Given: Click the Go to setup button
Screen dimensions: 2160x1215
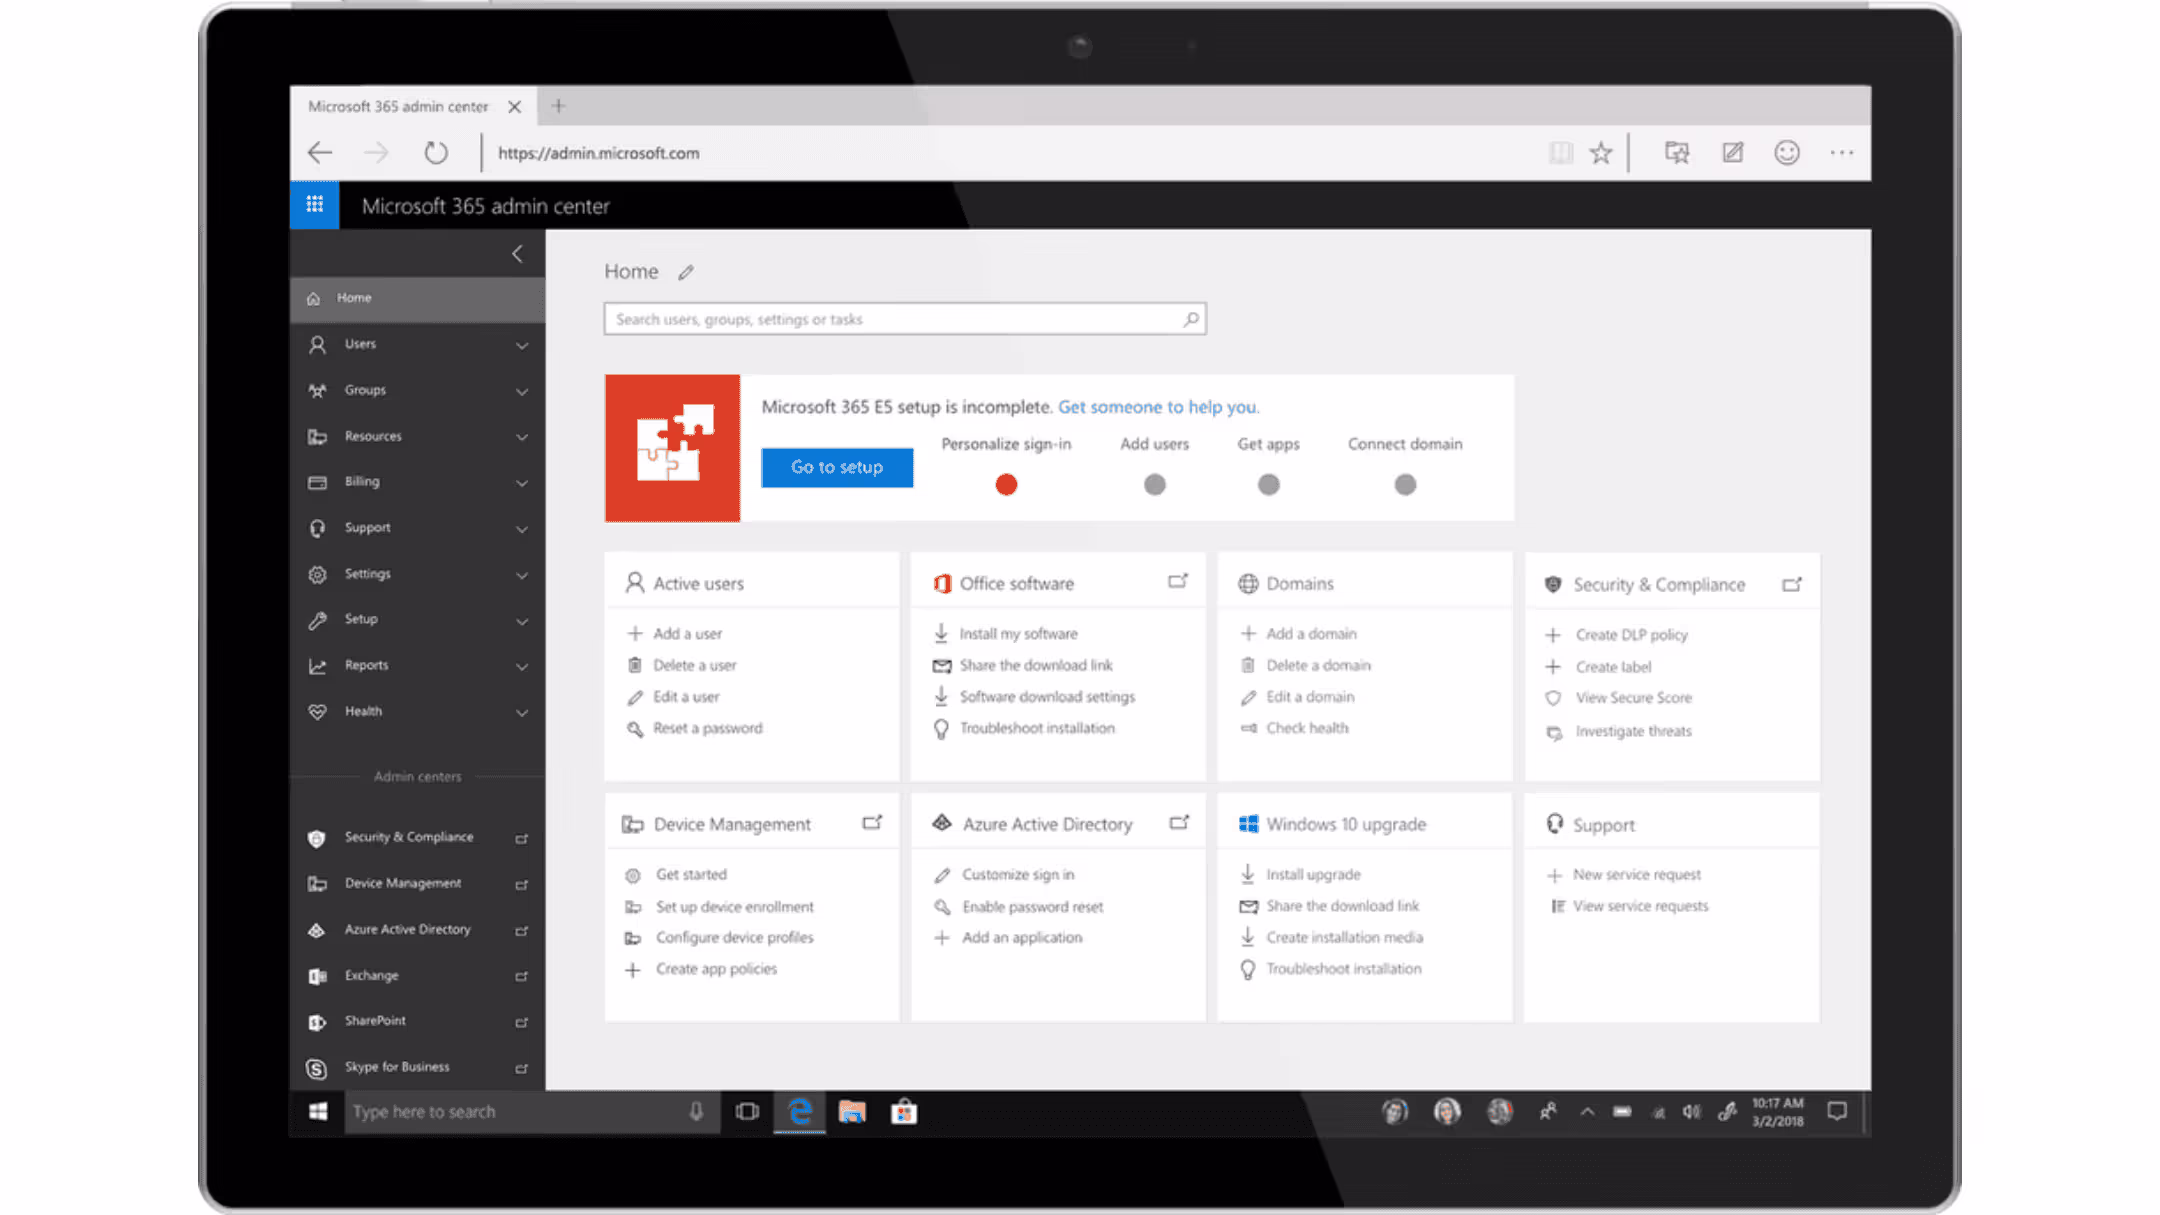Looking at the screenshot, I should (837, 467).
